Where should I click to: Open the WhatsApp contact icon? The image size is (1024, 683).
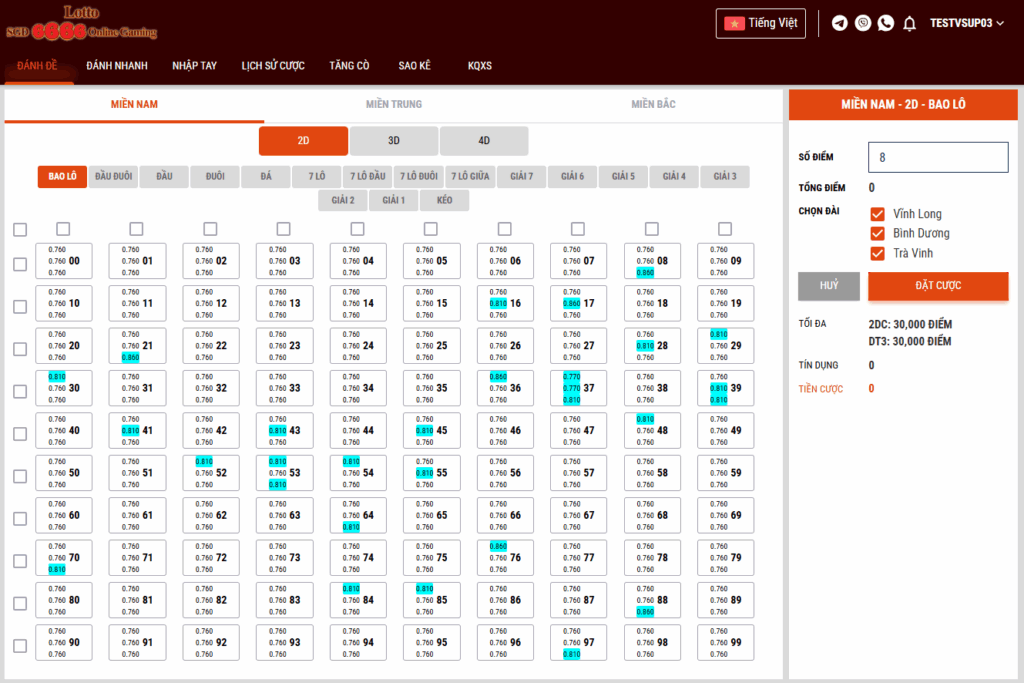[886, 24]
